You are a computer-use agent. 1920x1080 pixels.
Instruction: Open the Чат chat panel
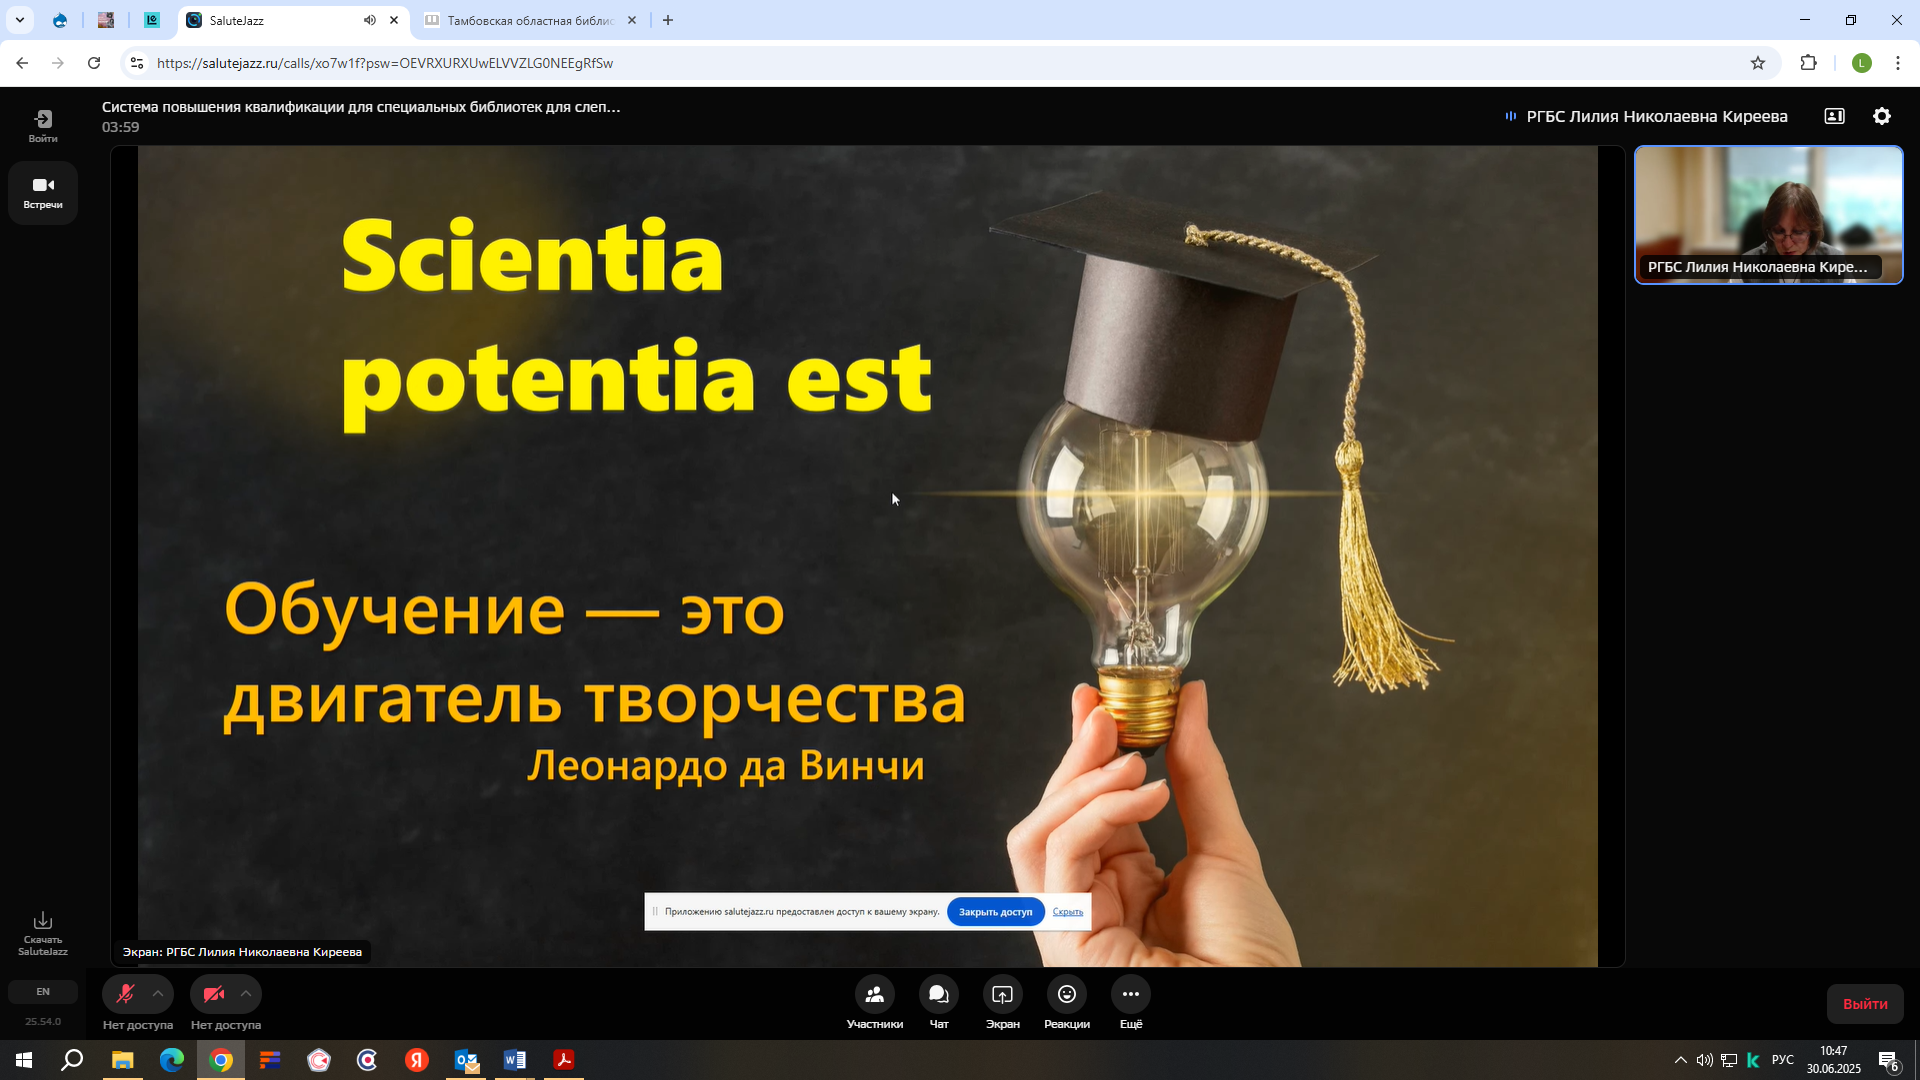939,1003
